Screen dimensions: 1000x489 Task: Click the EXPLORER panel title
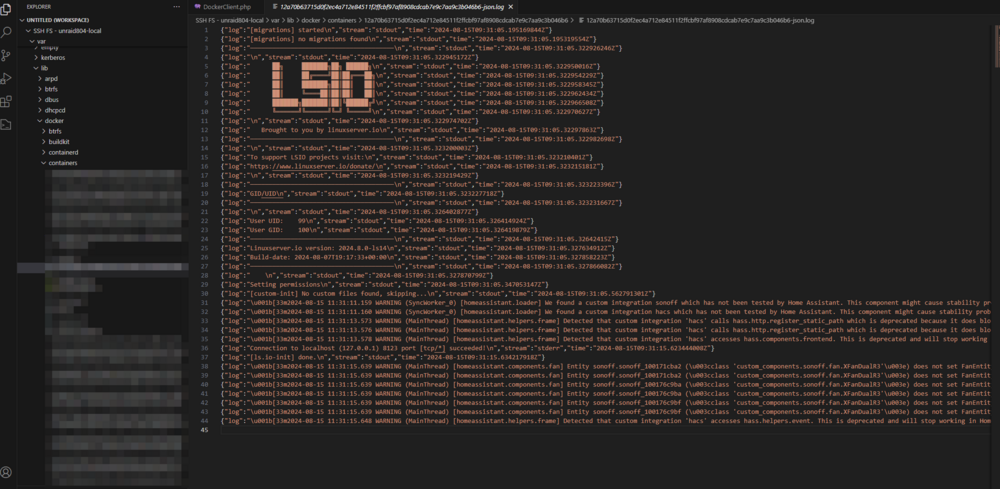(39, 6)
